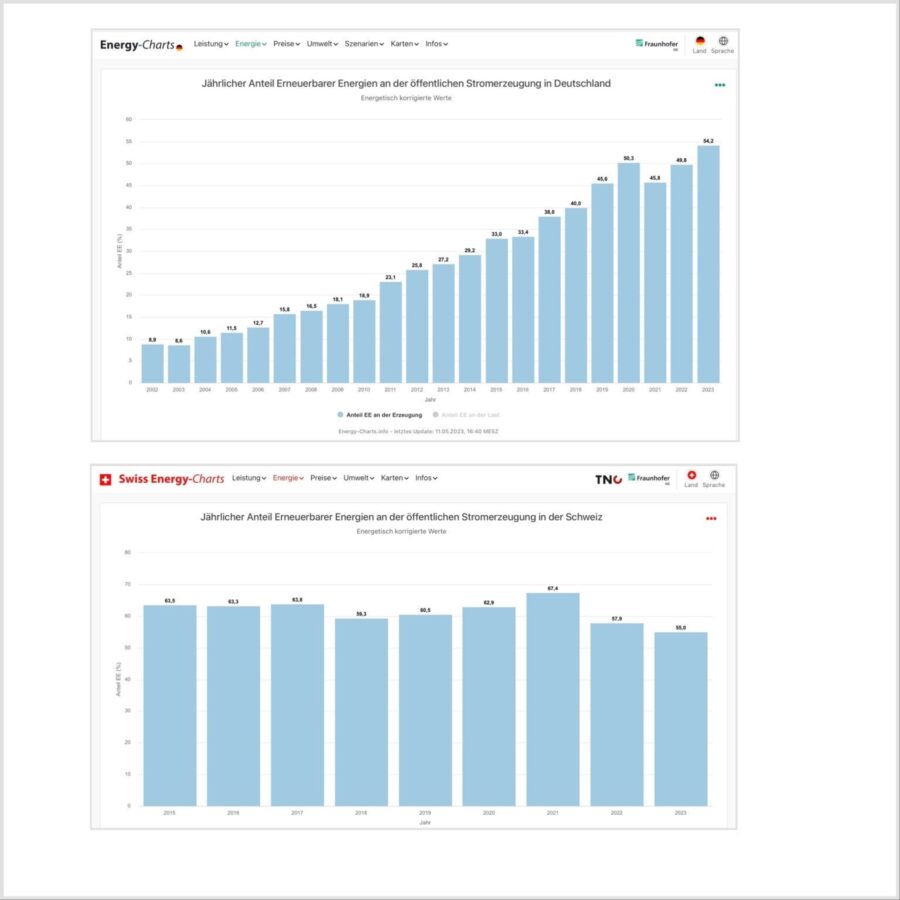The height and width of the screenshot is (900, 900).
Task: Open the green three-dot menu of the Germany chart
Action: pyautogui.click(x=720, y=85)
